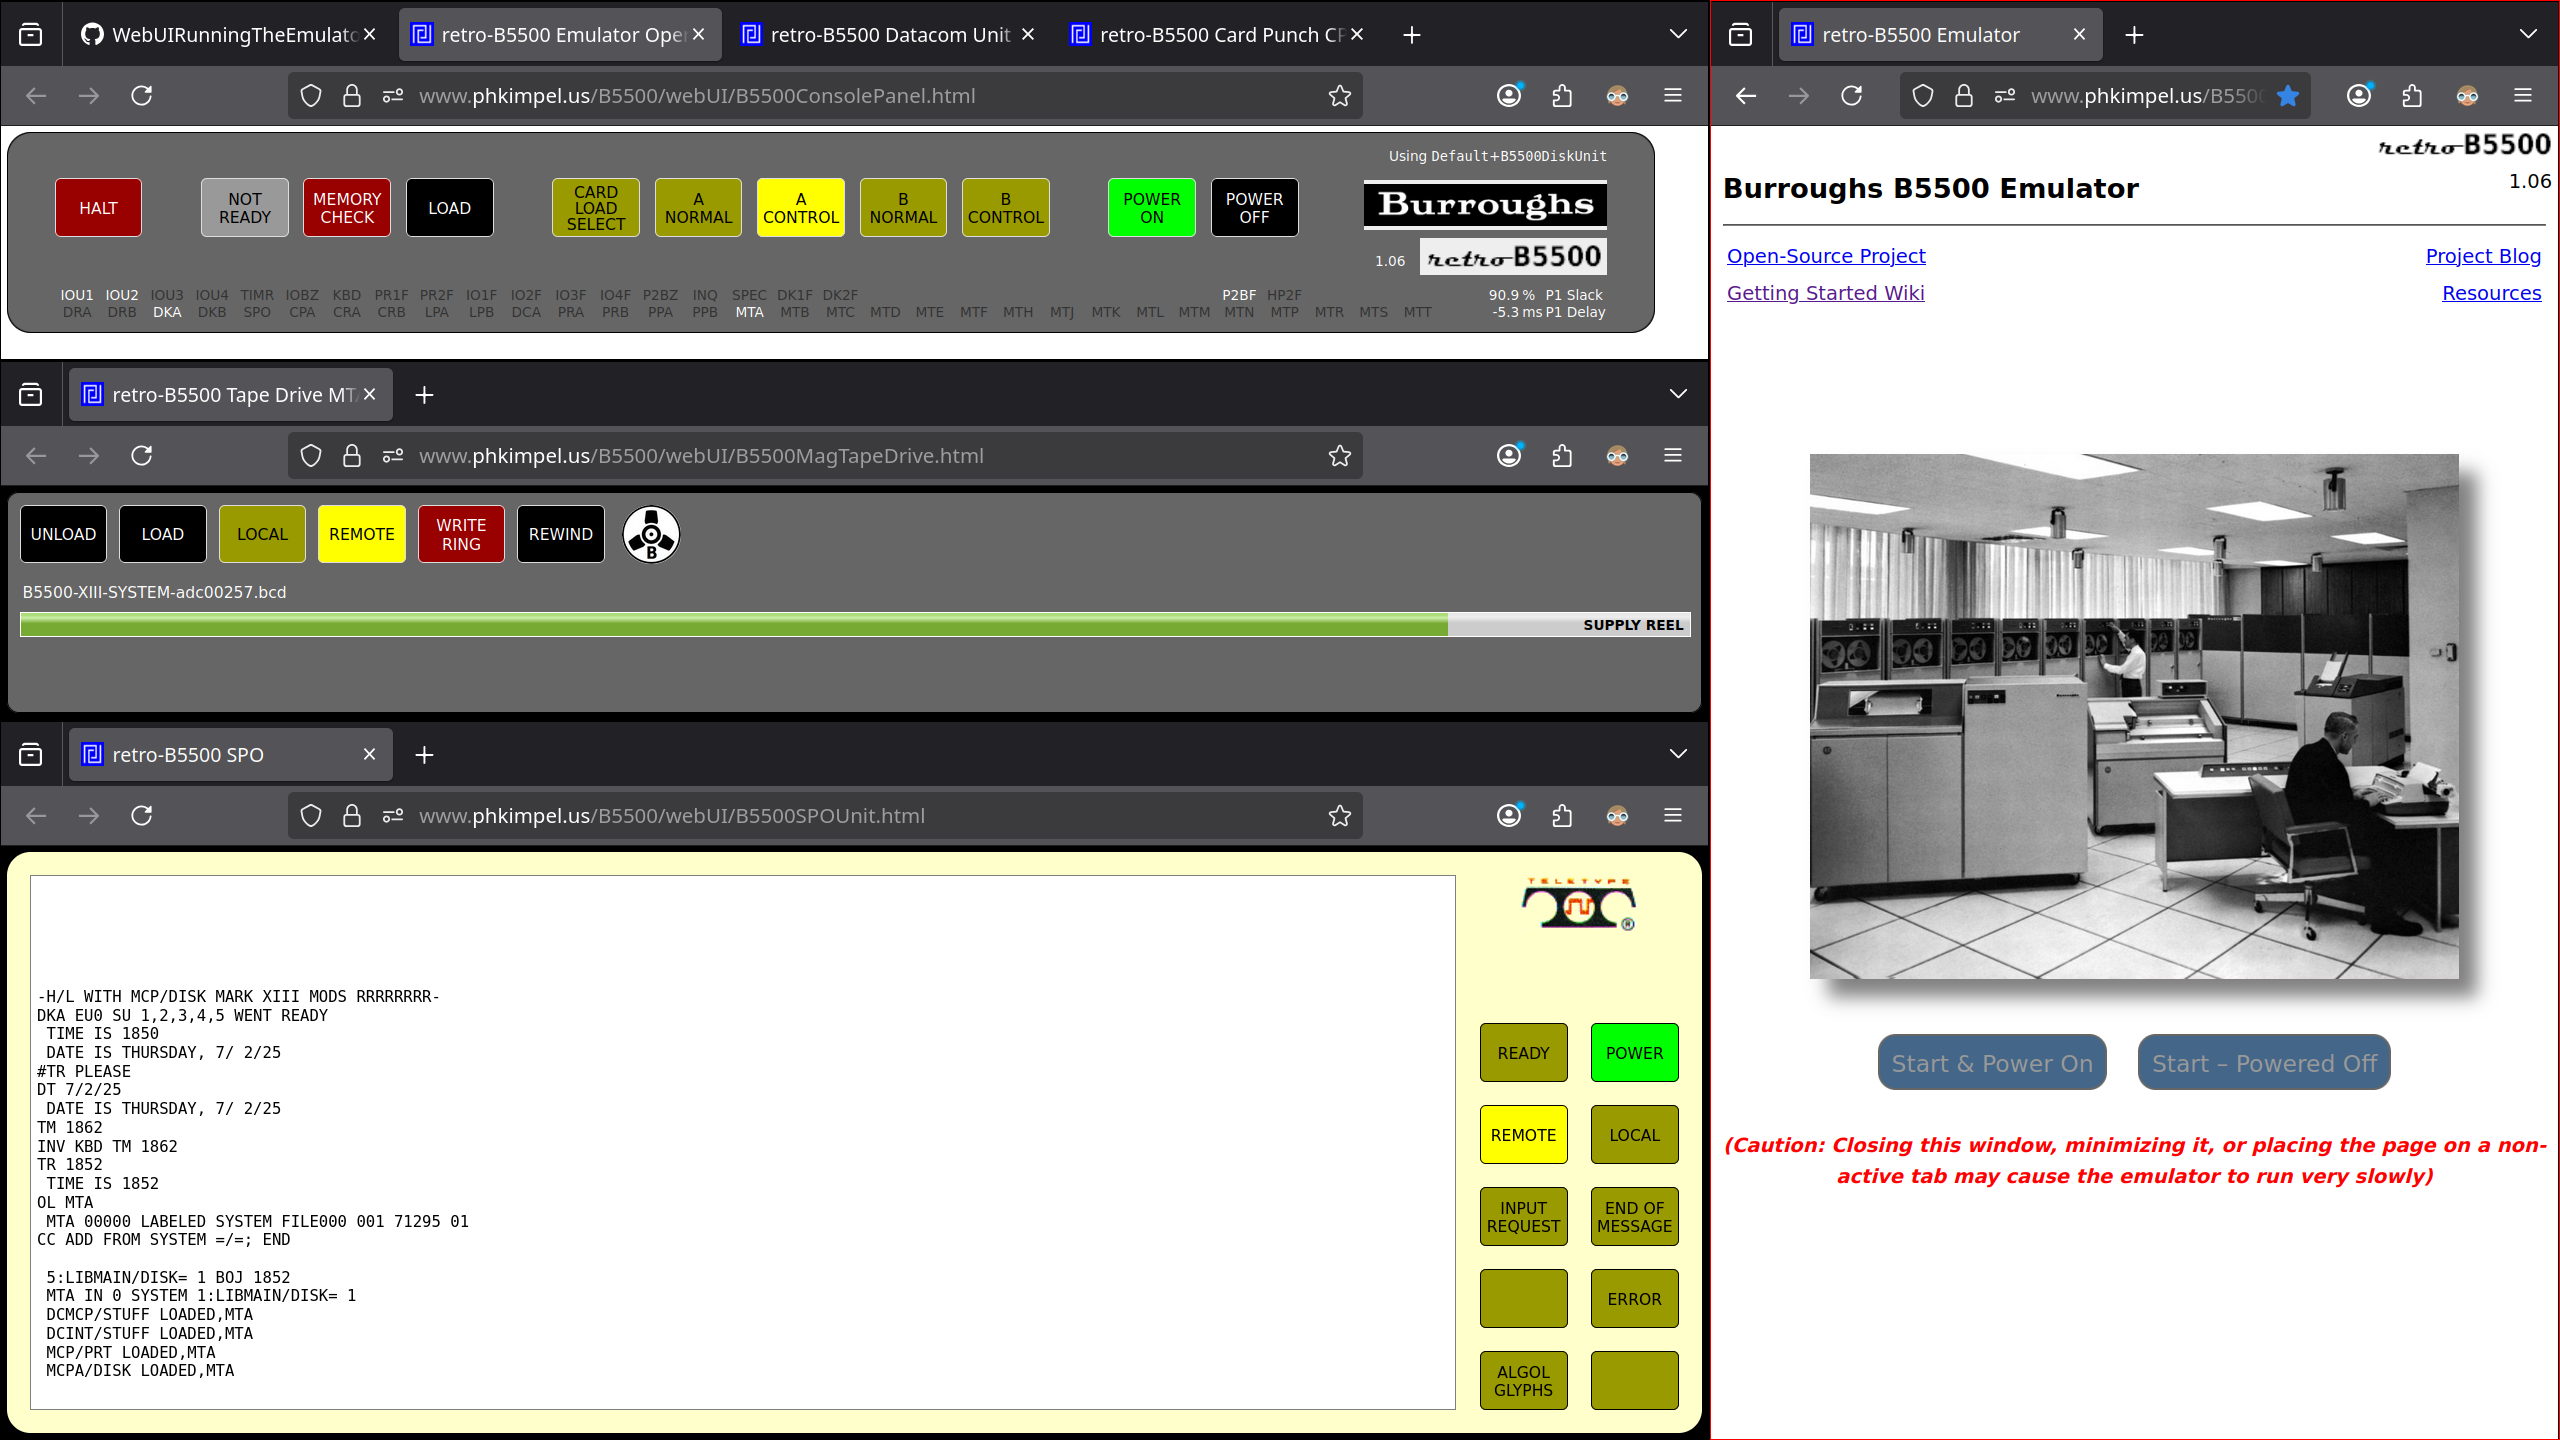Open new tab in Tape Drive window
Viewport: 2560px width, 1440px height.
coord(424,395)
